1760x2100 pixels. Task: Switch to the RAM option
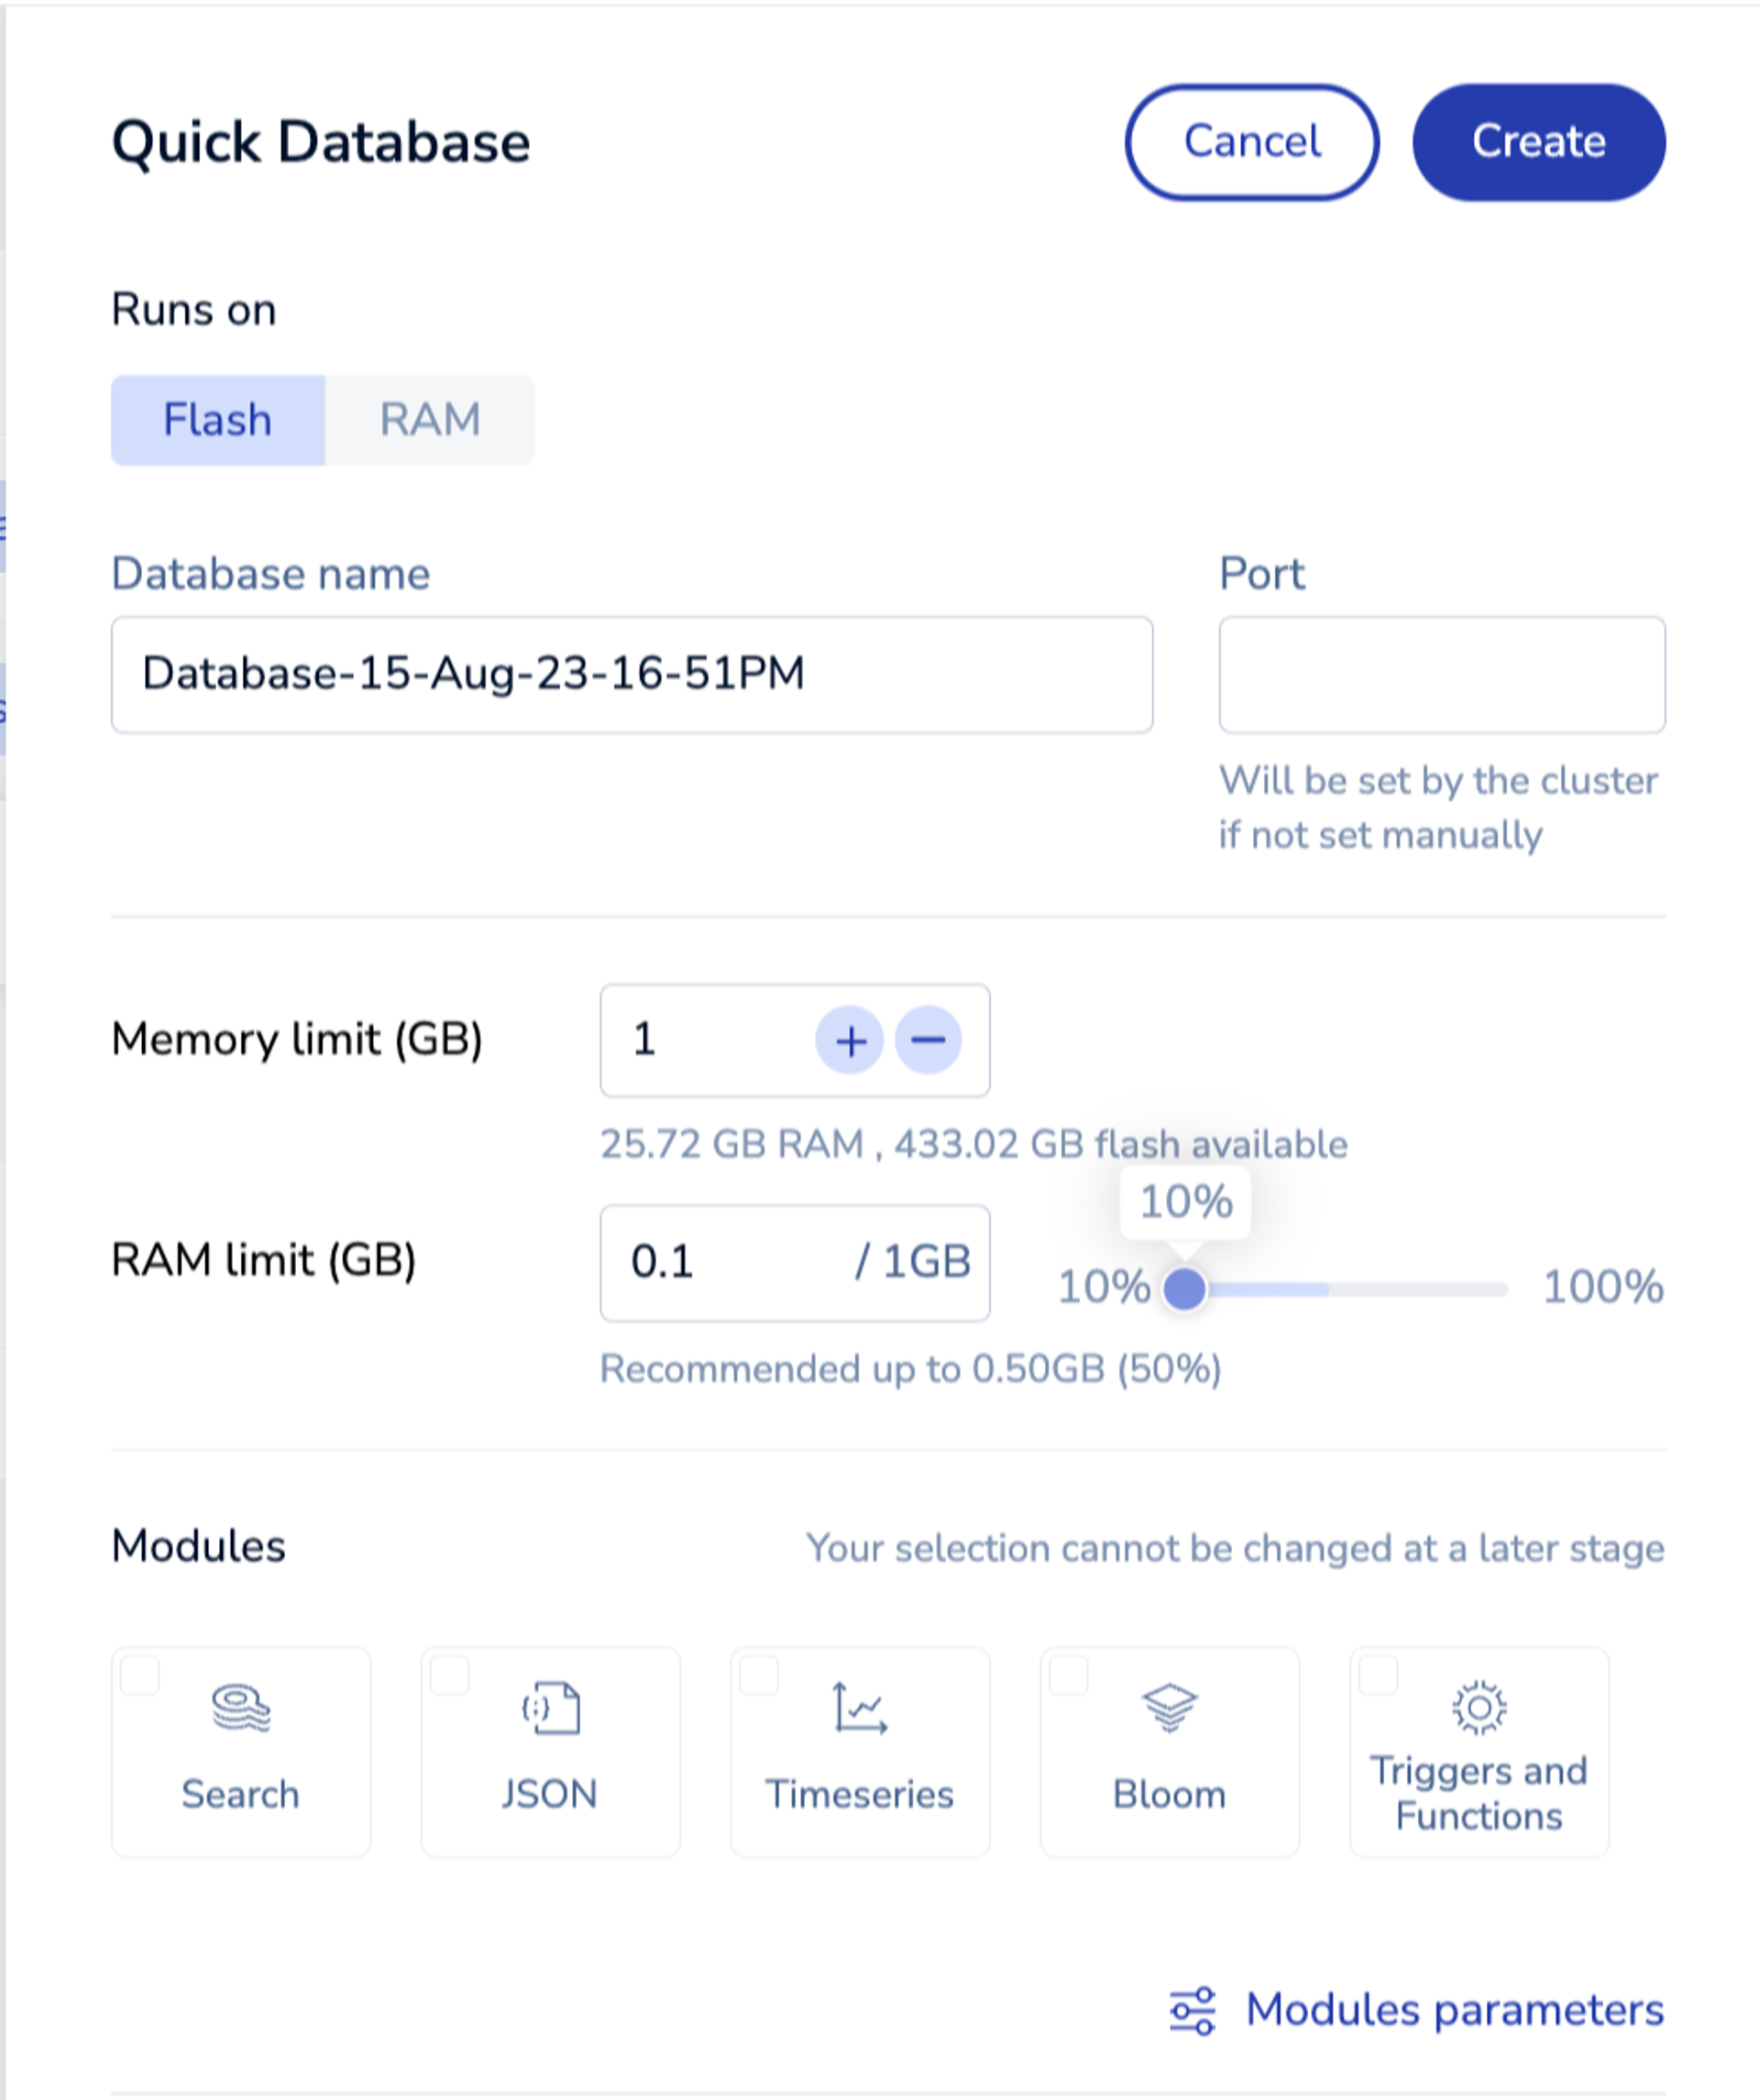[430, 420]
